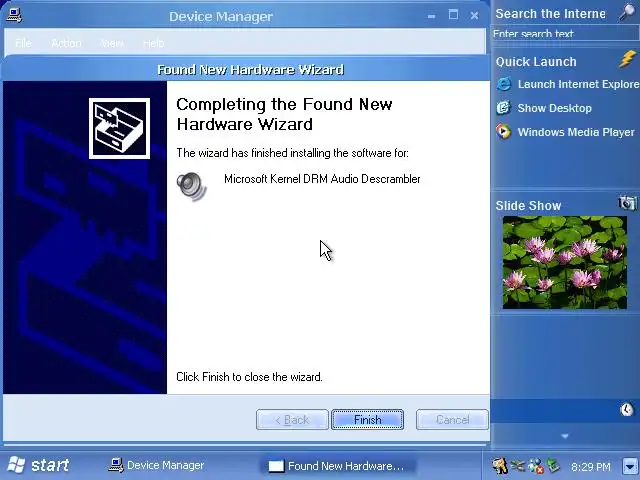Click the greyed-out Back button
Image resolution: width=640 pixels, height=480 pixels.
(x=292, y=420)
